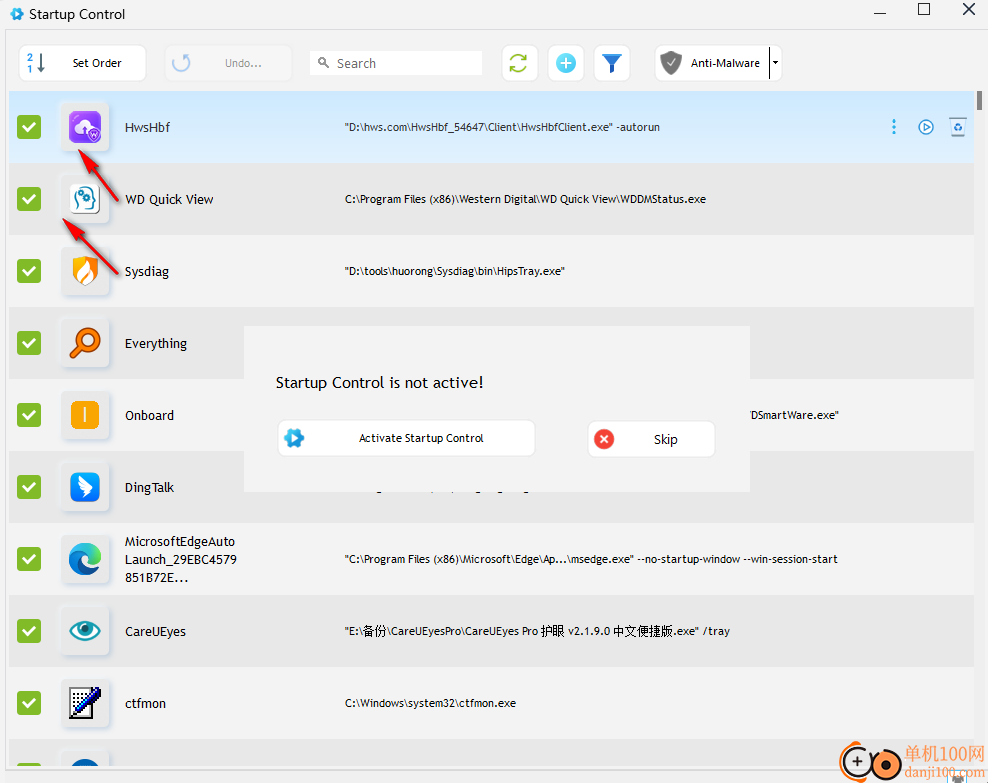Click the search magnifier icon
Screen dimensions: 988x783
tap(323, 63)
